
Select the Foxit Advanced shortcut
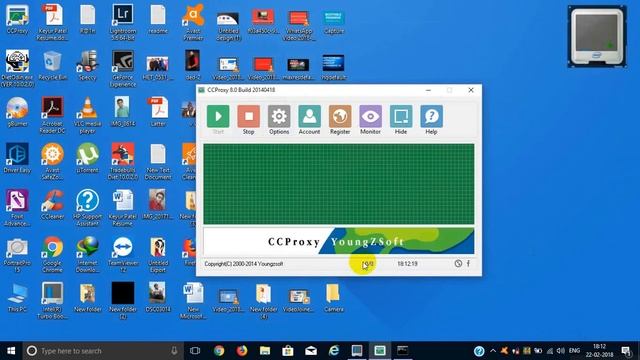(x=17, y=208)
